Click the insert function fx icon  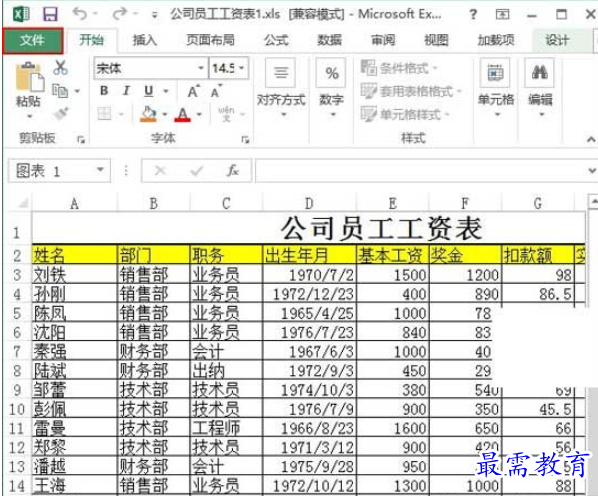tap(233, 170)
